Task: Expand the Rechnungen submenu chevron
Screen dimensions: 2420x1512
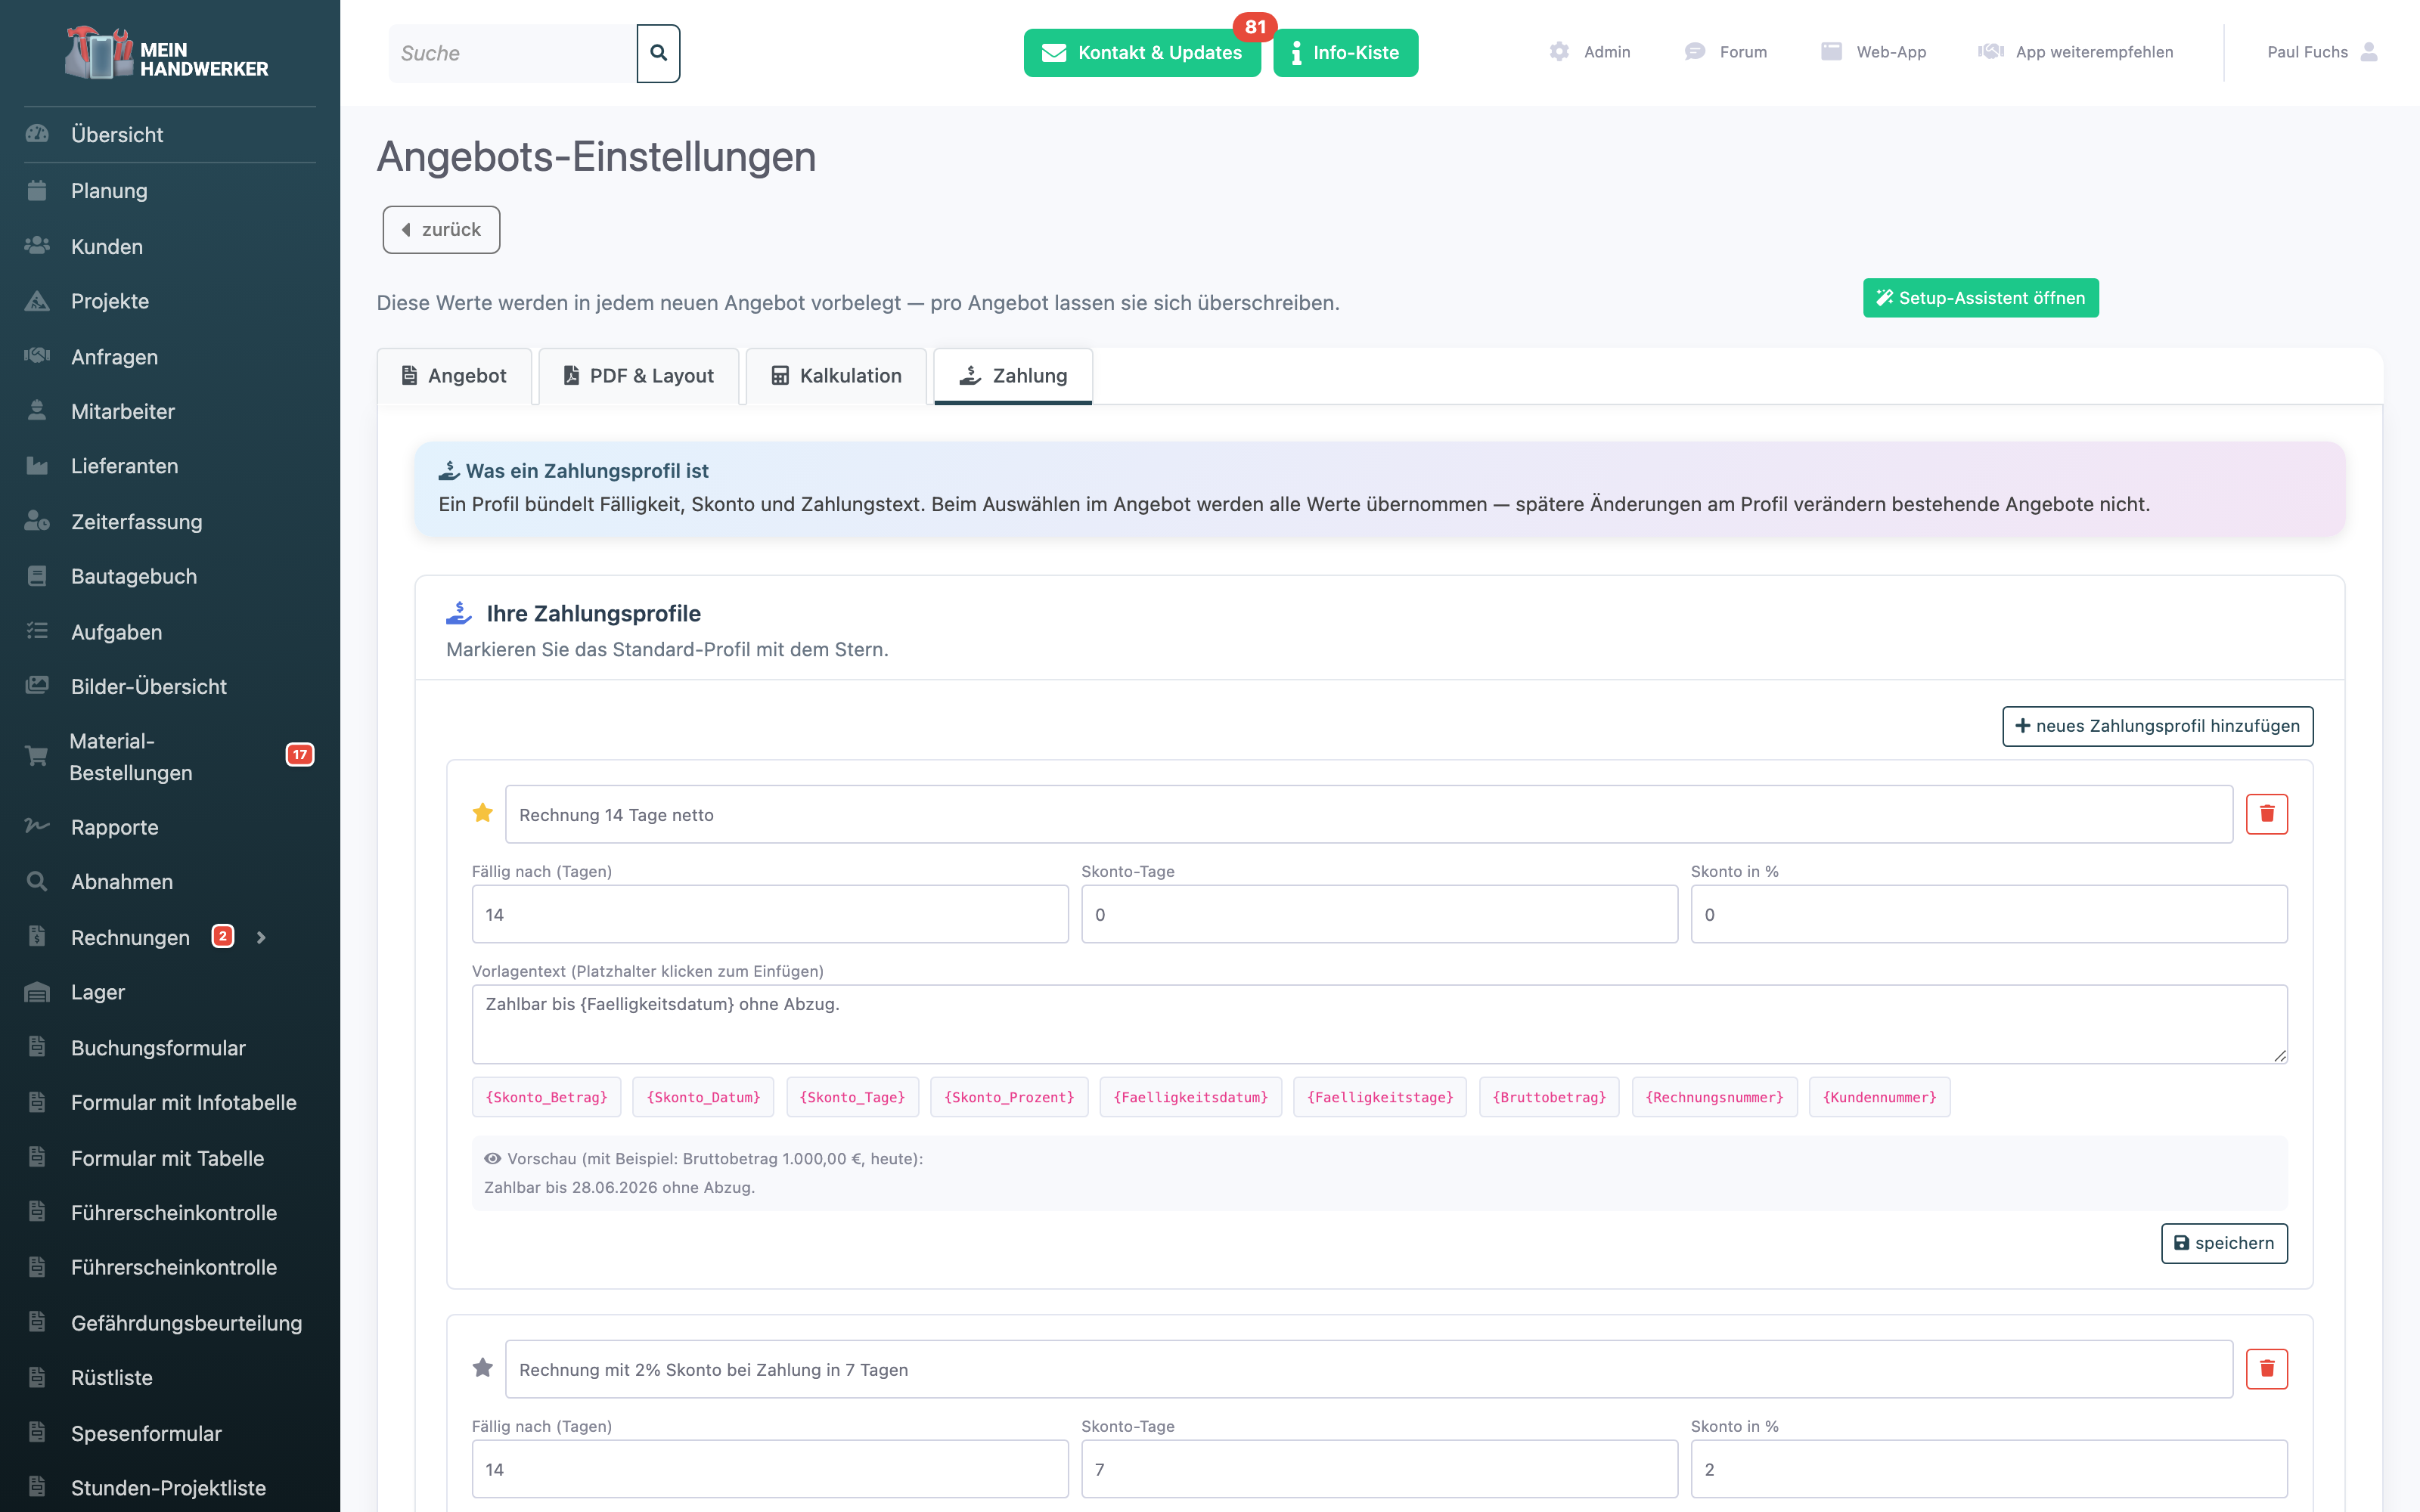Action: tap(261, 938)
